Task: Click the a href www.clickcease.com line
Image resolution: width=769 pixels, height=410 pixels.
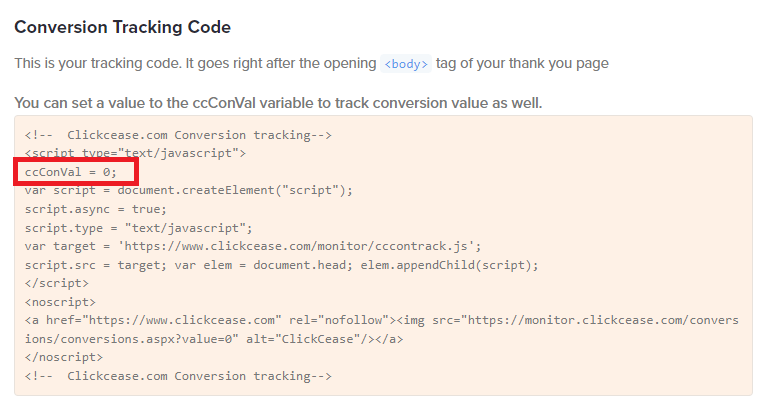Action: (x=382, y=320)
